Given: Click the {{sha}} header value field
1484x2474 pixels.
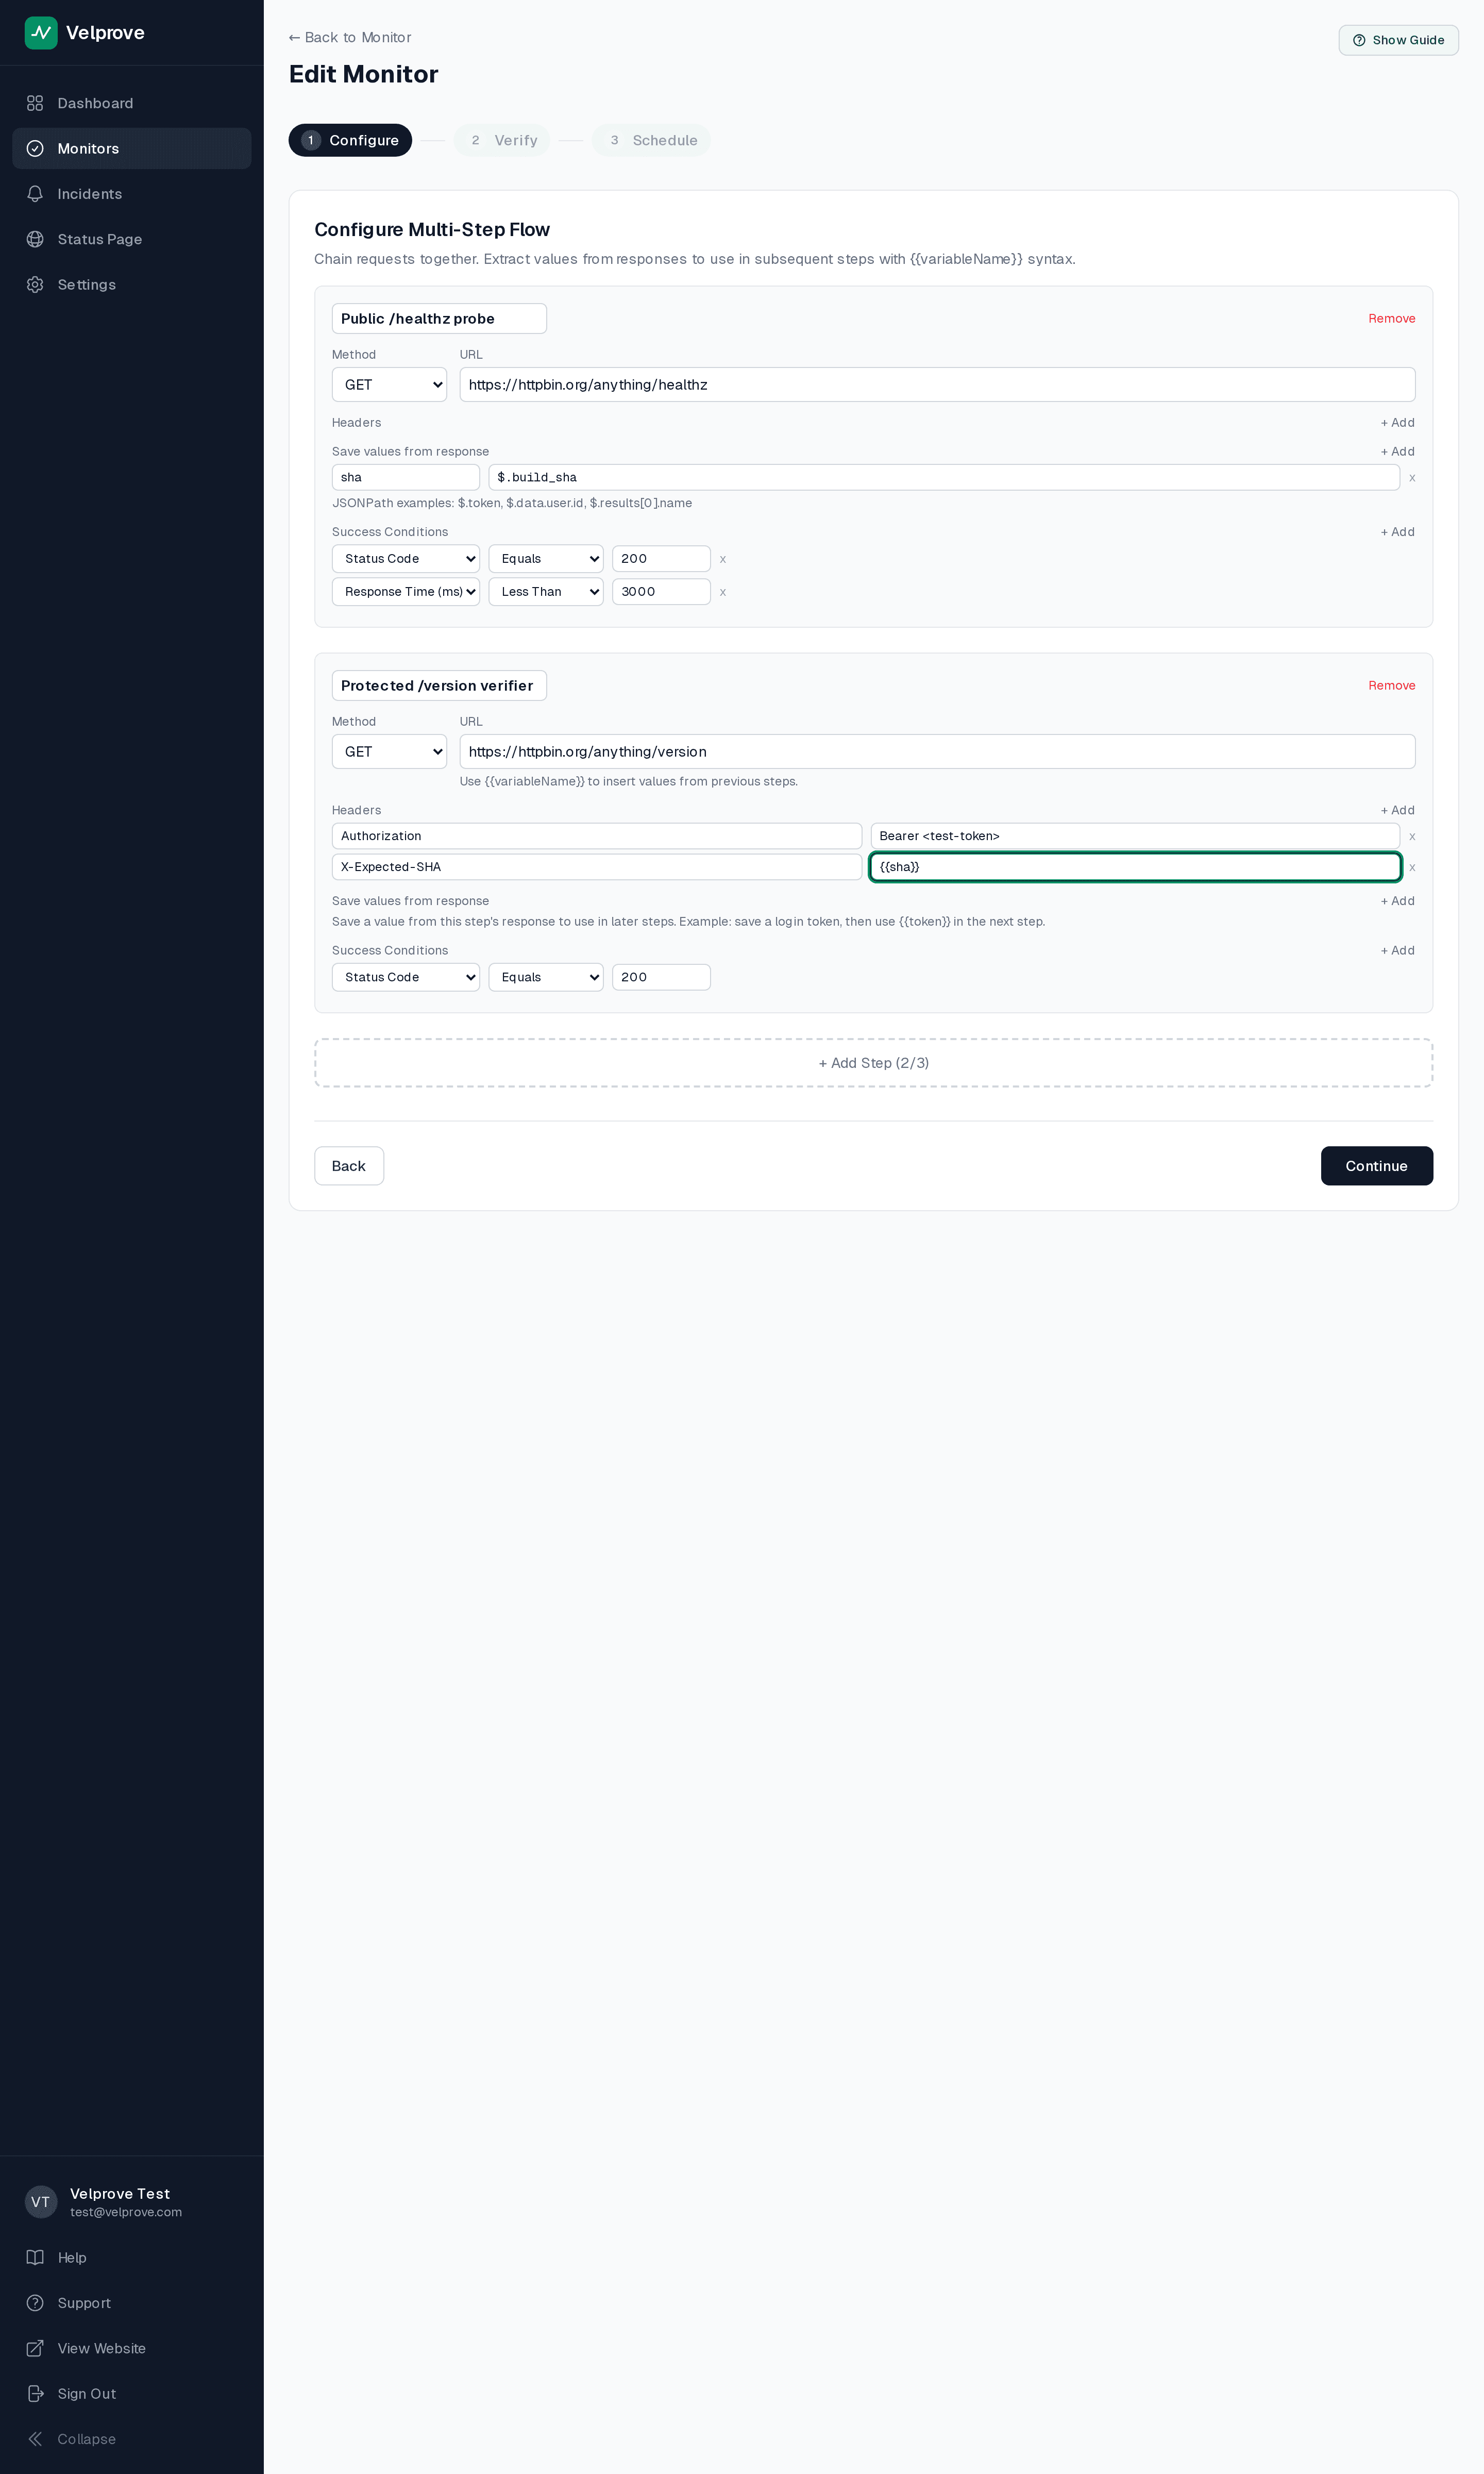Looking at the screenshot, I should 1135,868.
